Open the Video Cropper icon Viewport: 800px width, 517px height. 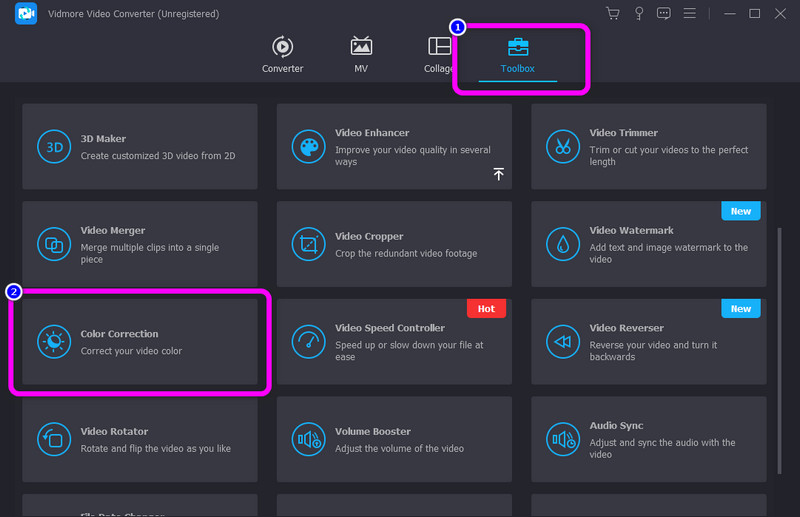pos(308,244)
